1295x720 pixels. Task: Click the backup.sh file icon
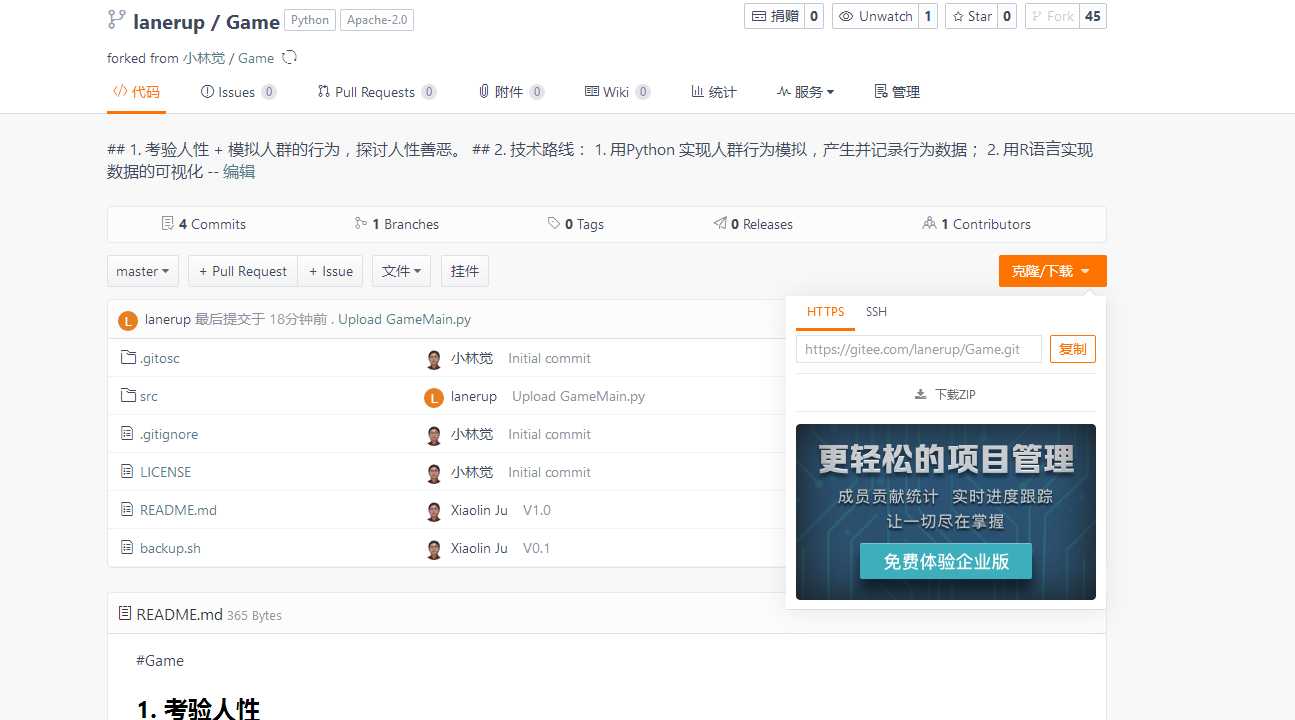127,548
